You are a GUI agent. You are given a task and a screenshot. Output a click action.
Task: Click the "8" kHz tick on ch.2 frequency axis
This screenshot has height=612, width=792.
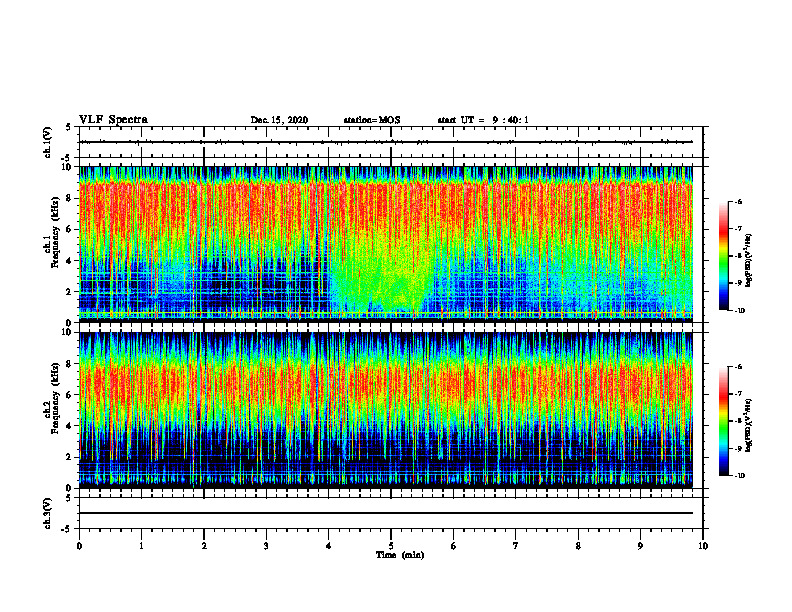point(70,364)
